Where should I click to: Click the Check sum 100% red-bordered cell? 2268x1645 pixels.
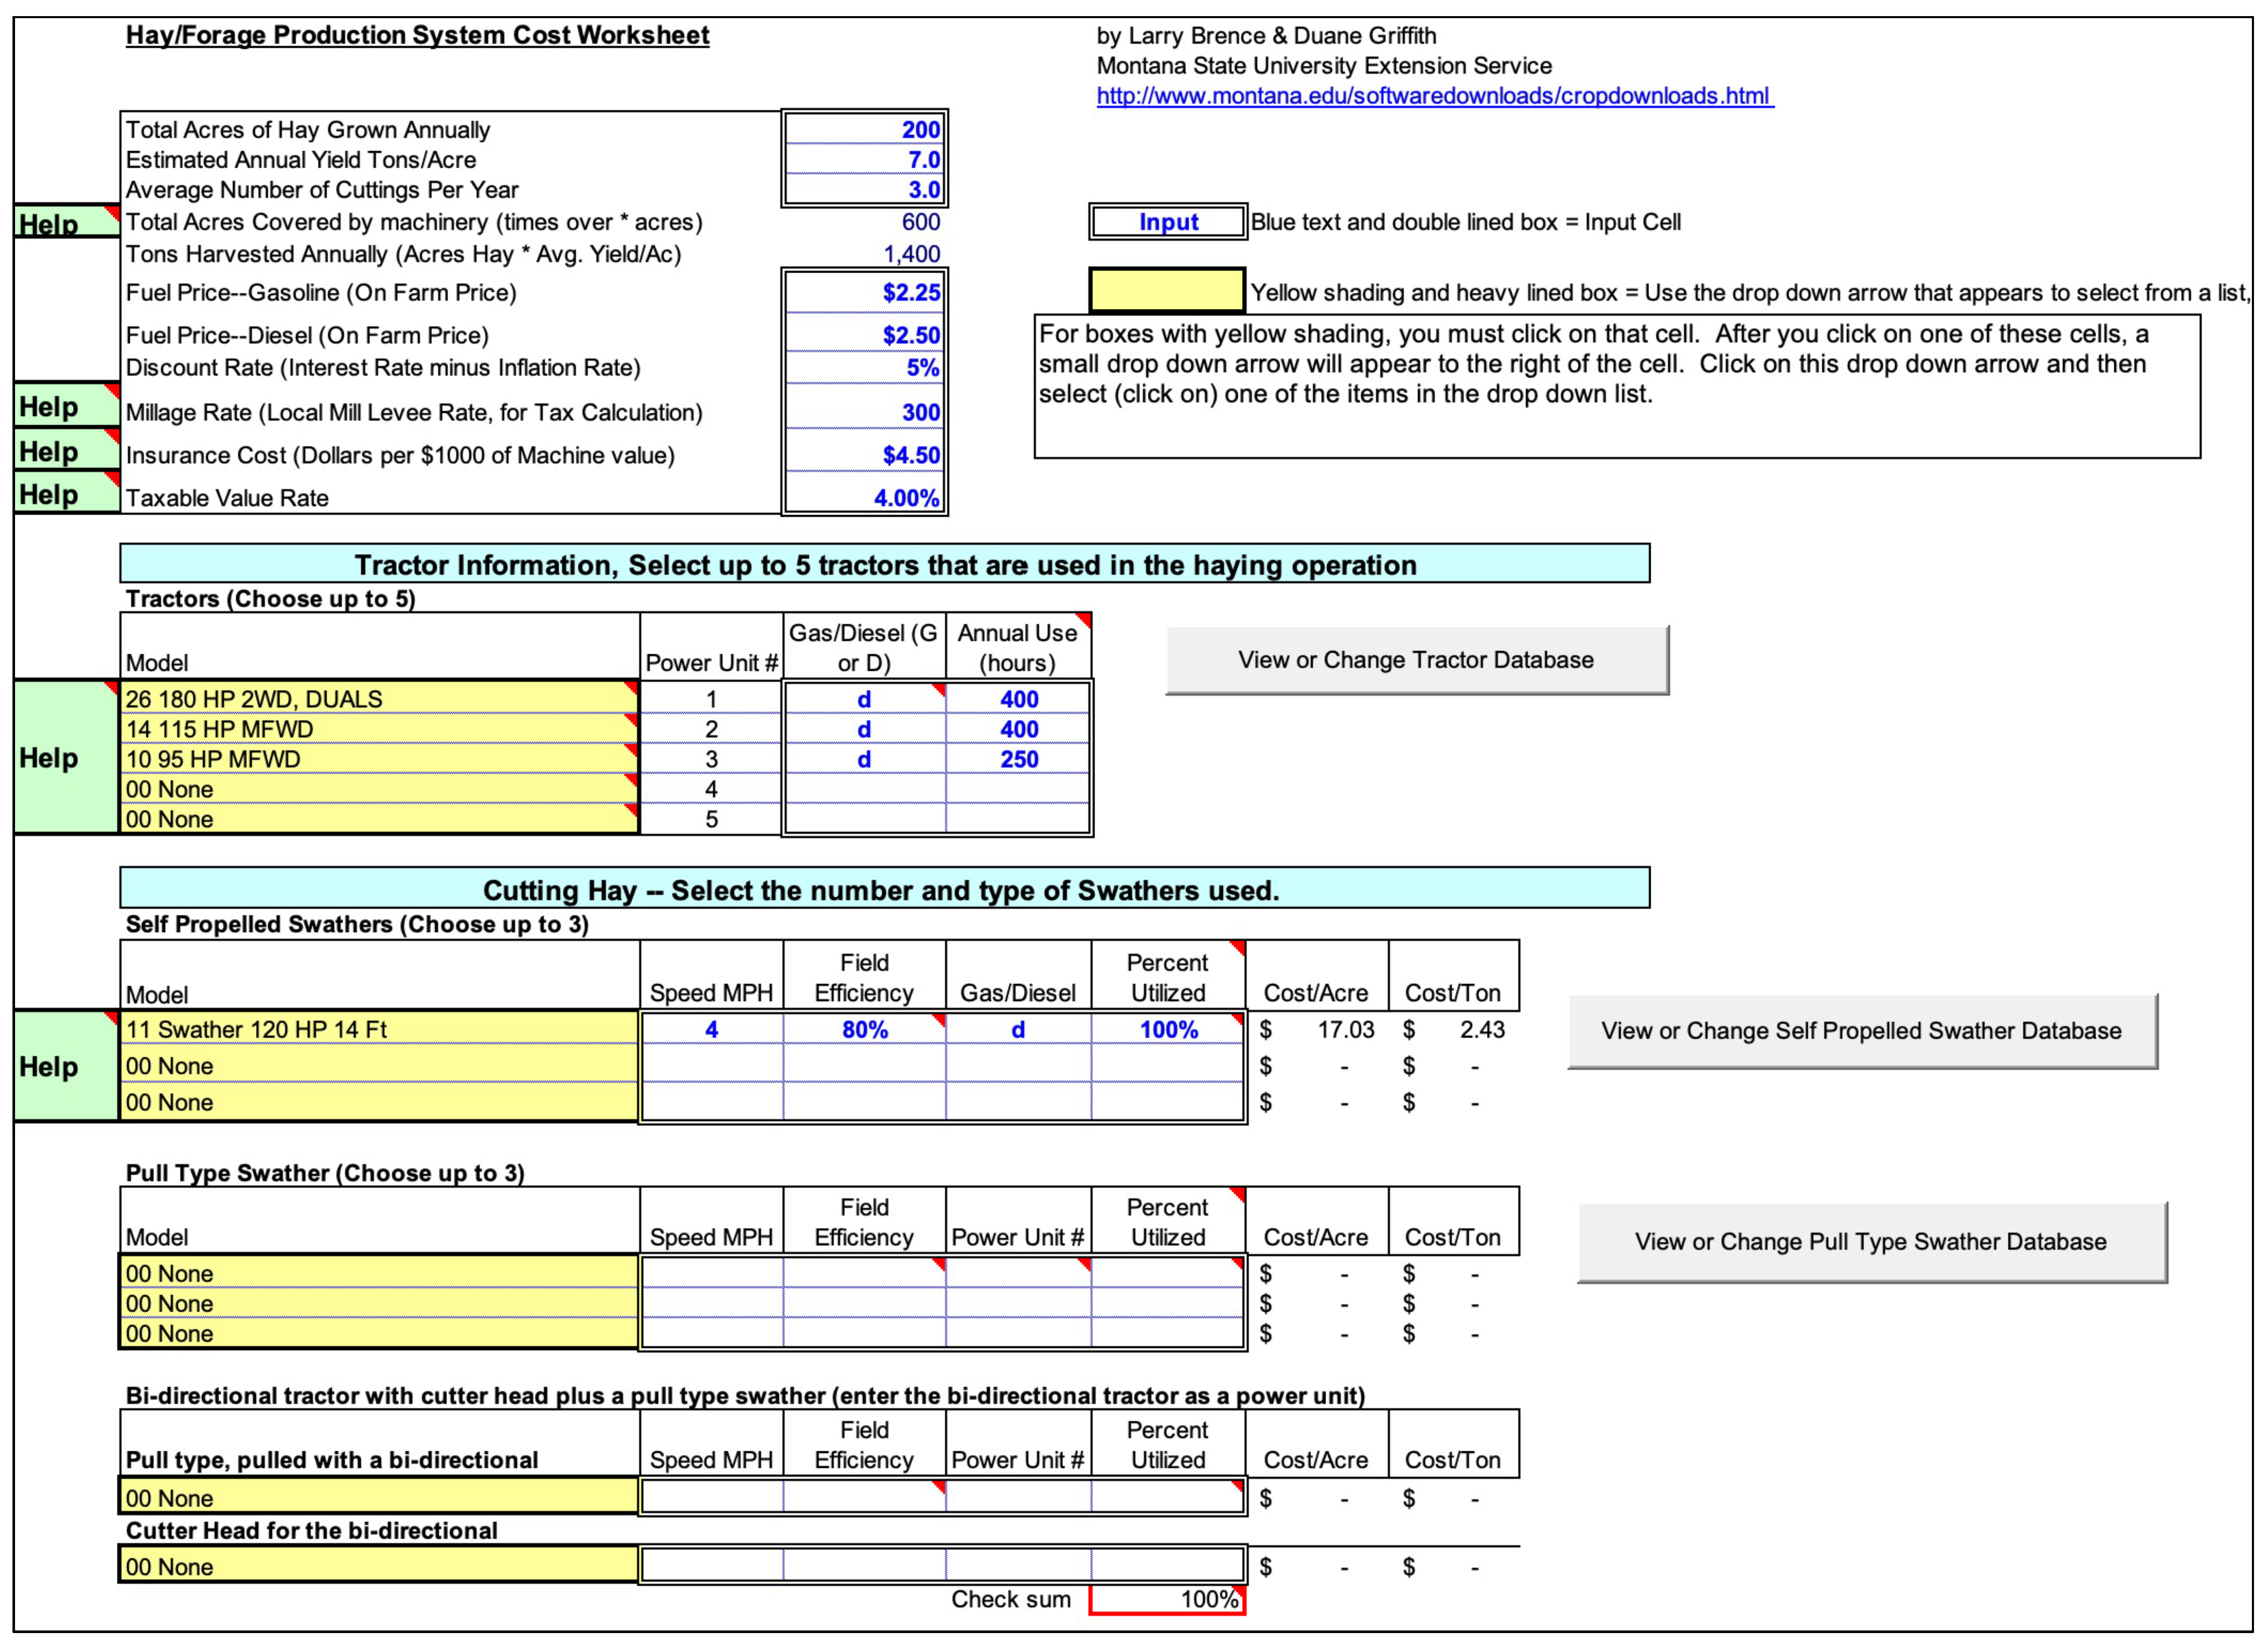coord(1166,1599)
